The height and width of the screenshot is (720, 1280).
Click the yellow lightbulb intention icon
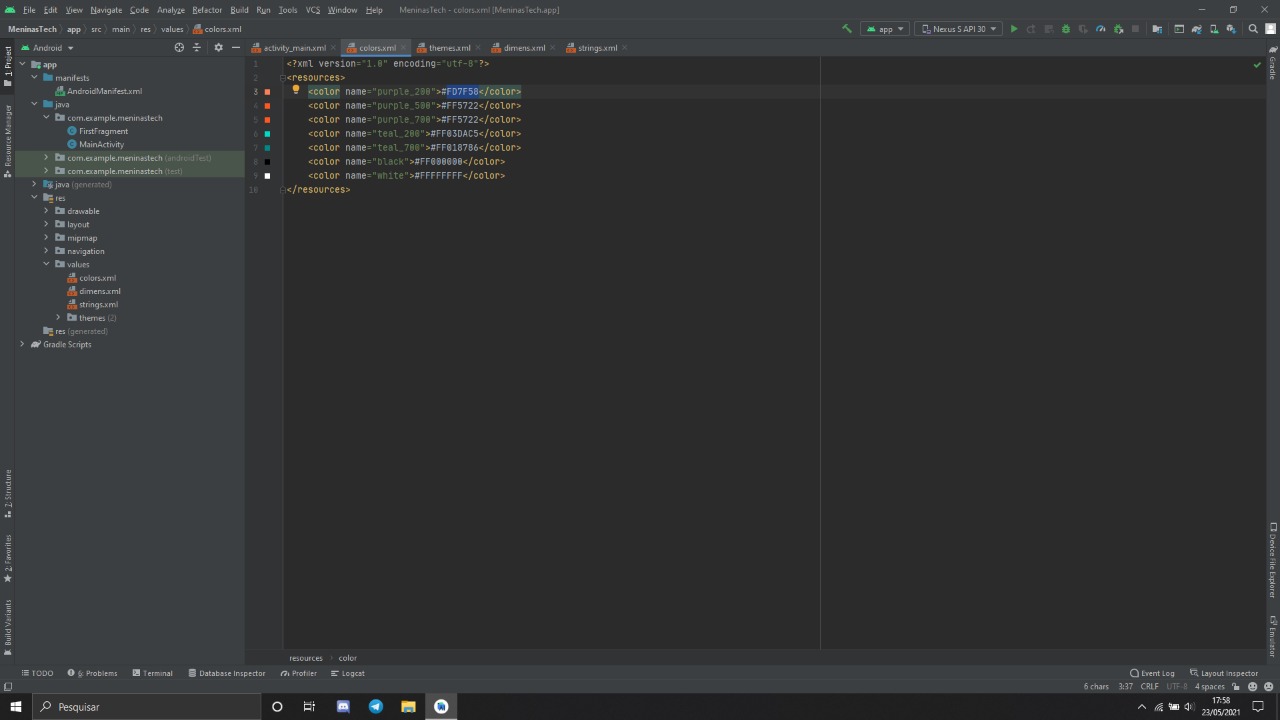click(x=296, y=90)
